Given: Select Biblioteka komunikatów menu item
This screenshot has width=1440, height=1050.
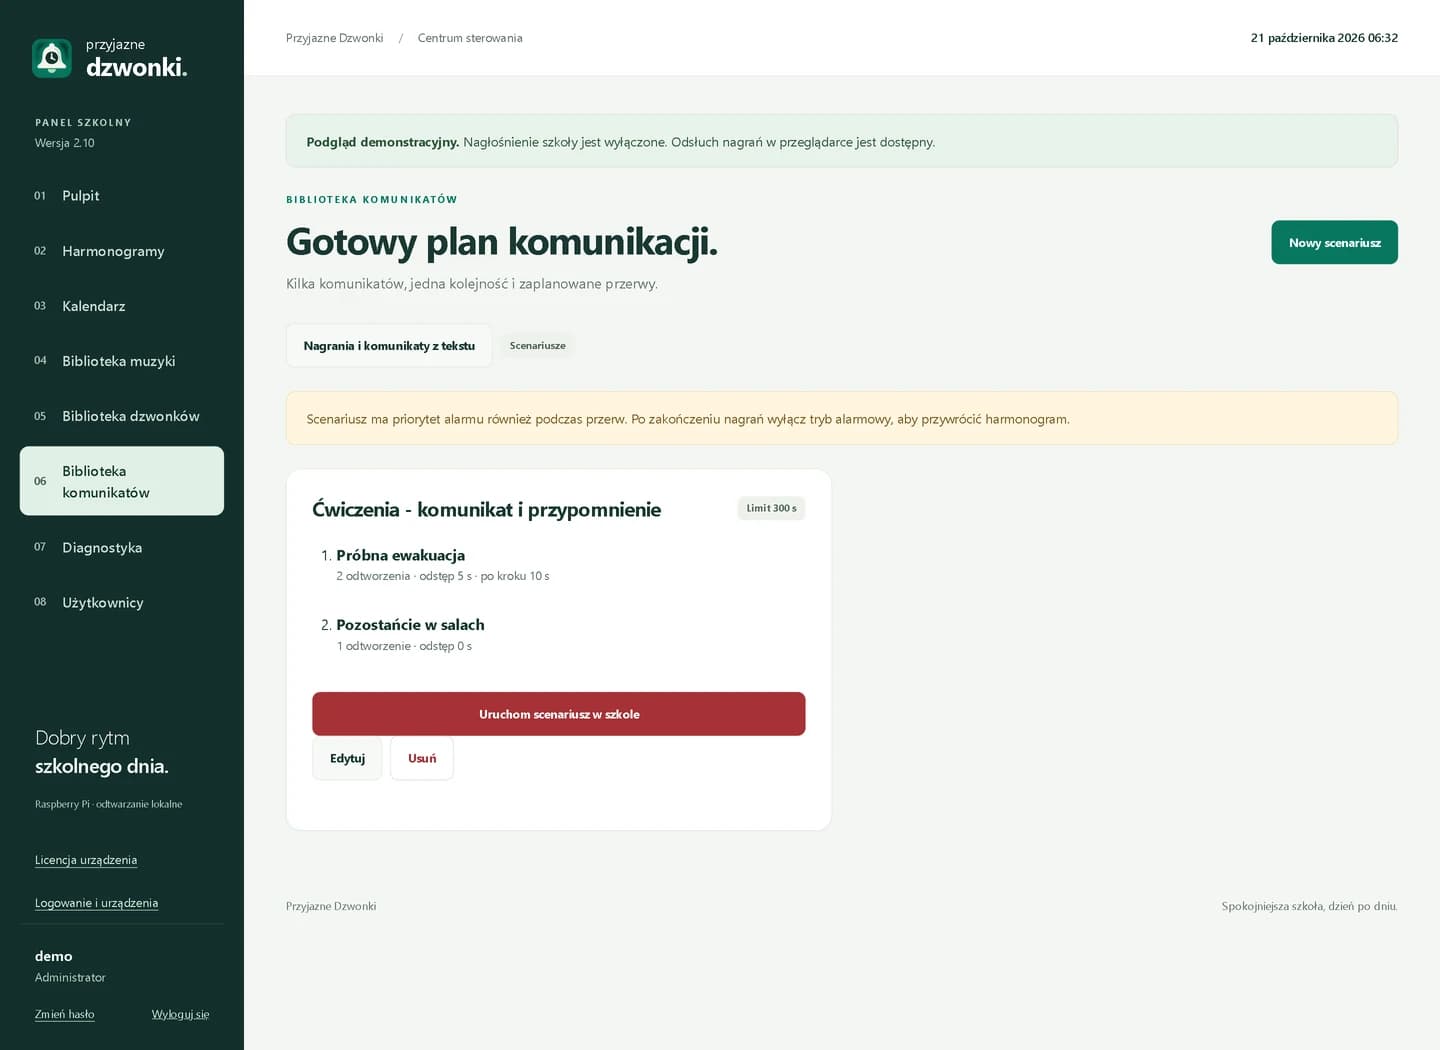Looking at the screenshot, I should click(122, 481).
